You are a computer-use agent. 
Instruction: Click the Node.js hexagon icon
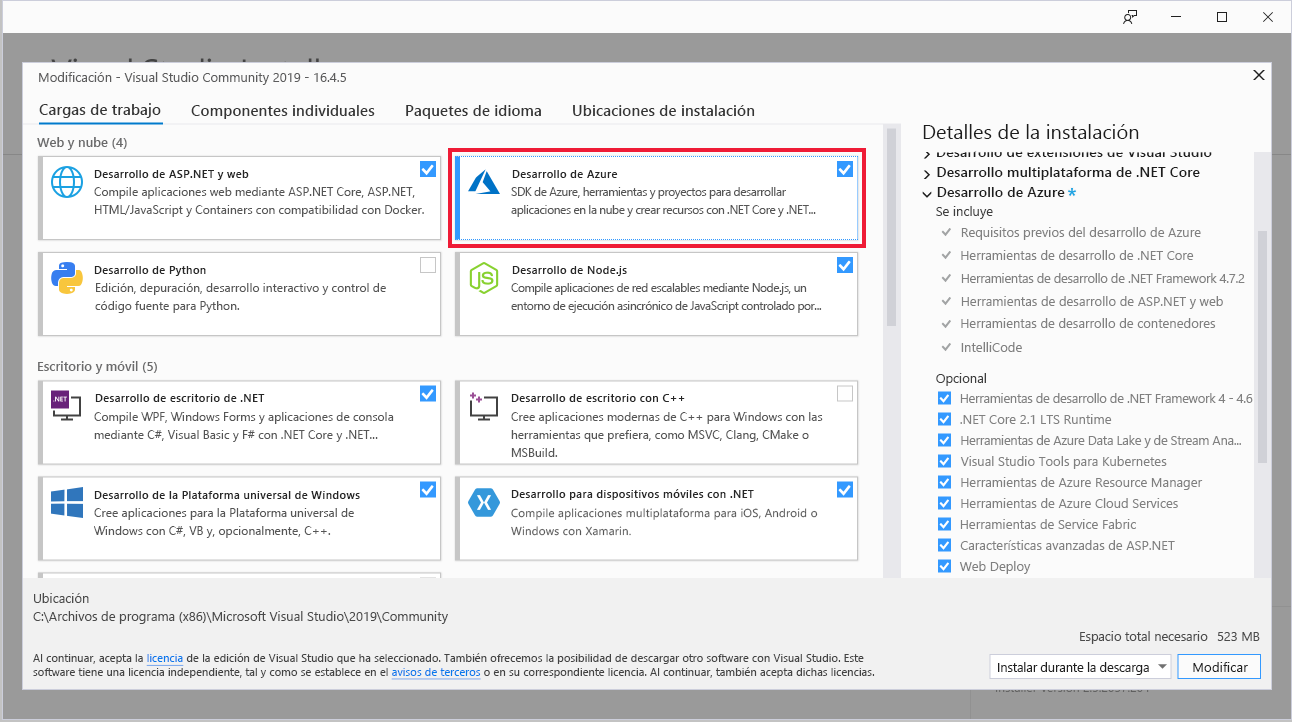(x=484, y=279)
